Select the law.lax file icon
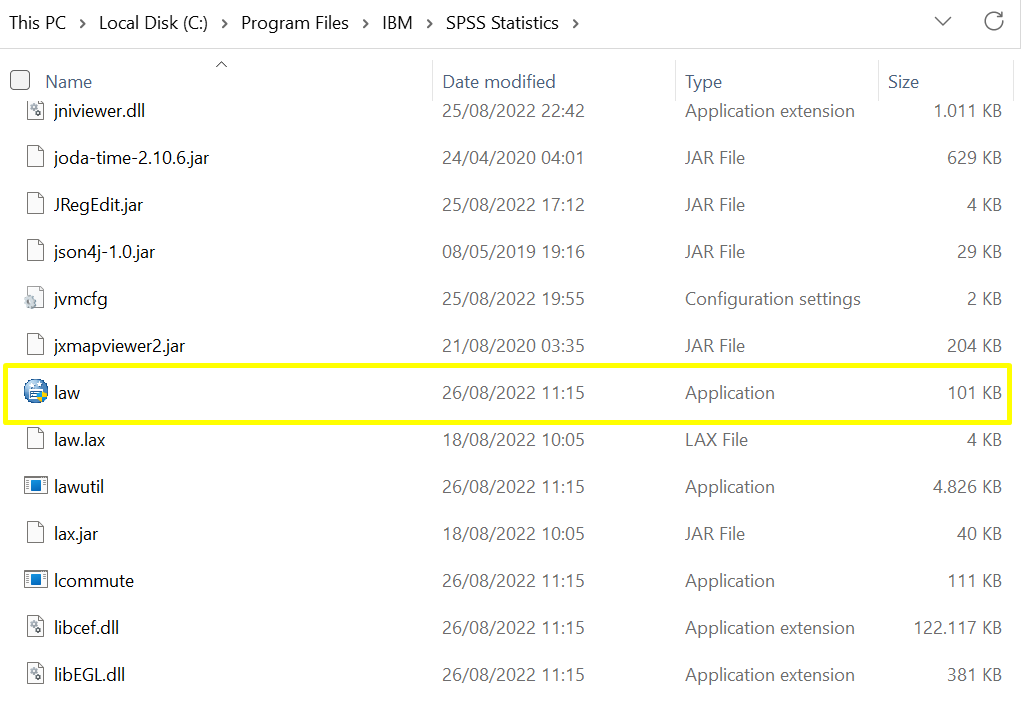Image resolution: width=1021 pixels, height=721 pixels. [x=36, y=440]
